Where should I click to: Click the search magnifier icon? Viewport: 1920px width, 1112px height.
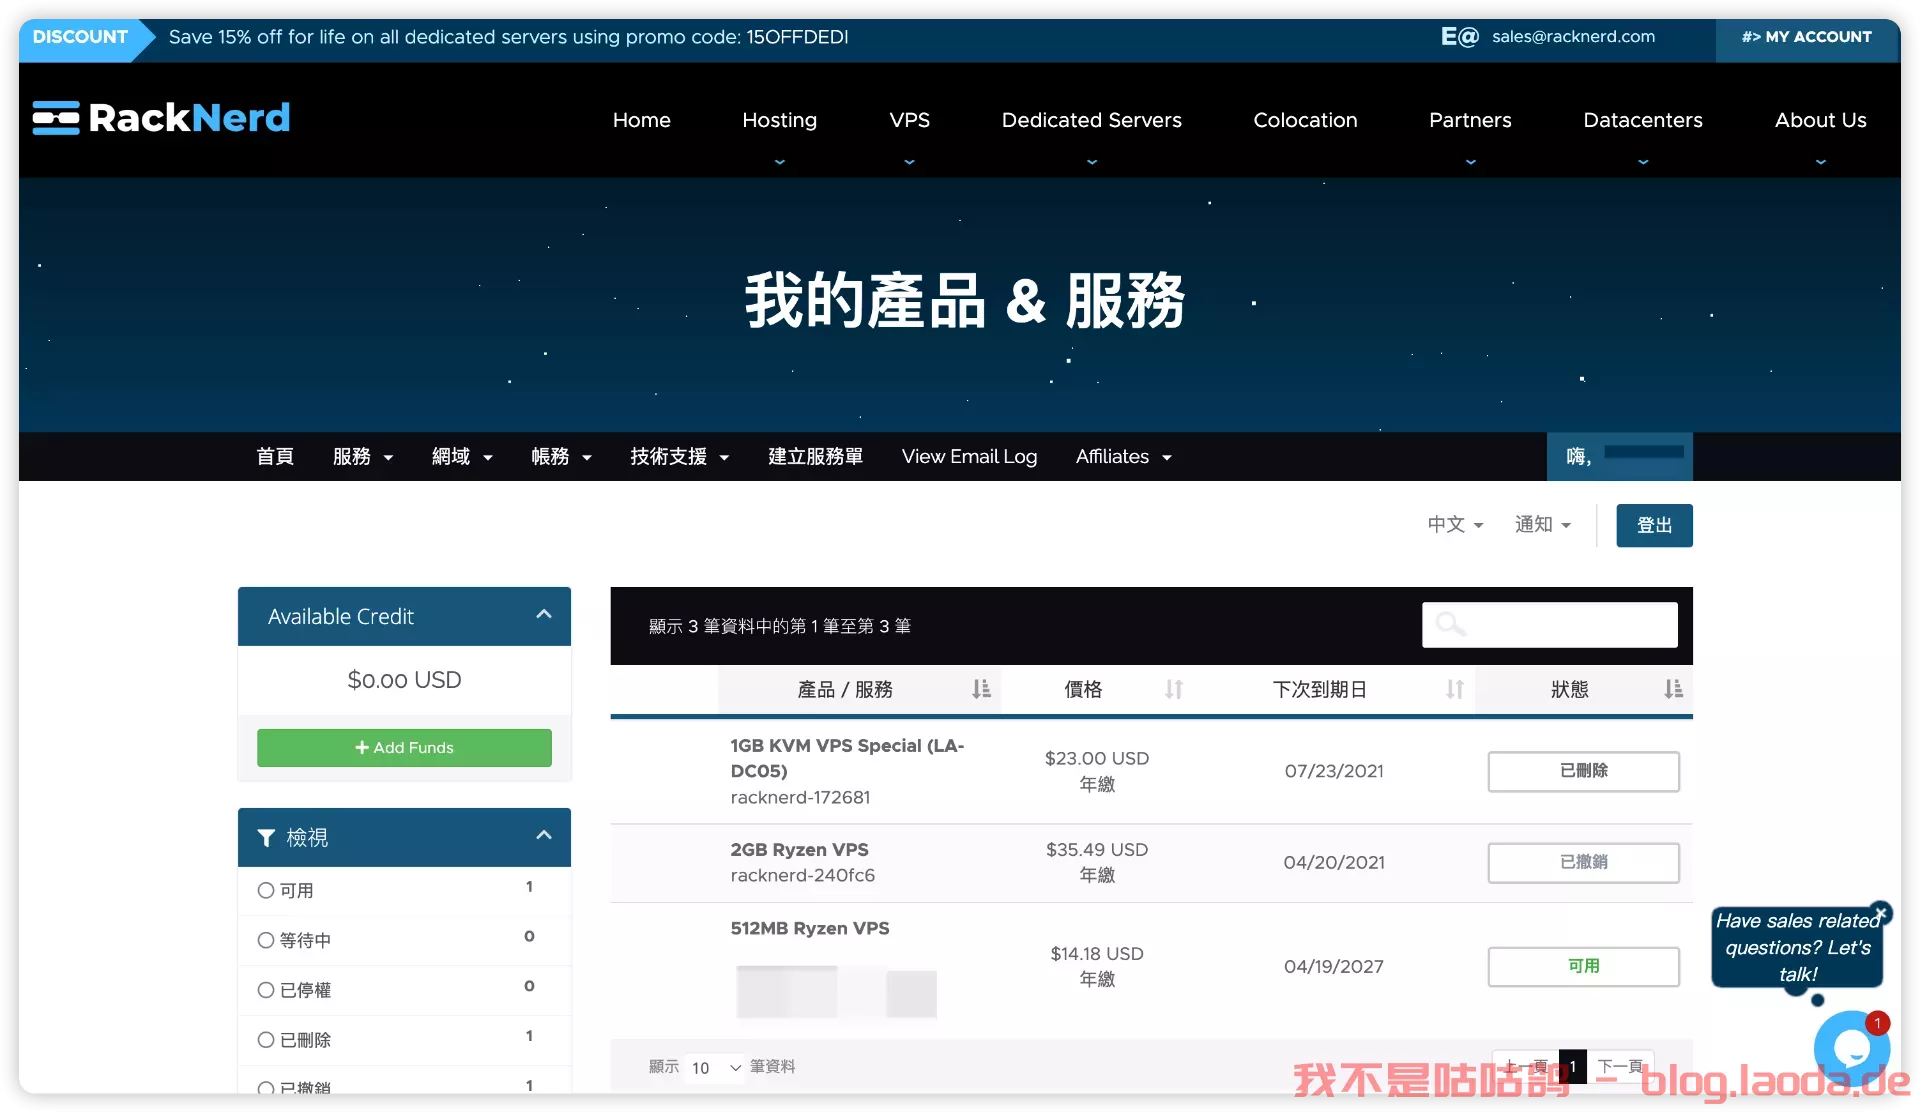click(1450, 625)
